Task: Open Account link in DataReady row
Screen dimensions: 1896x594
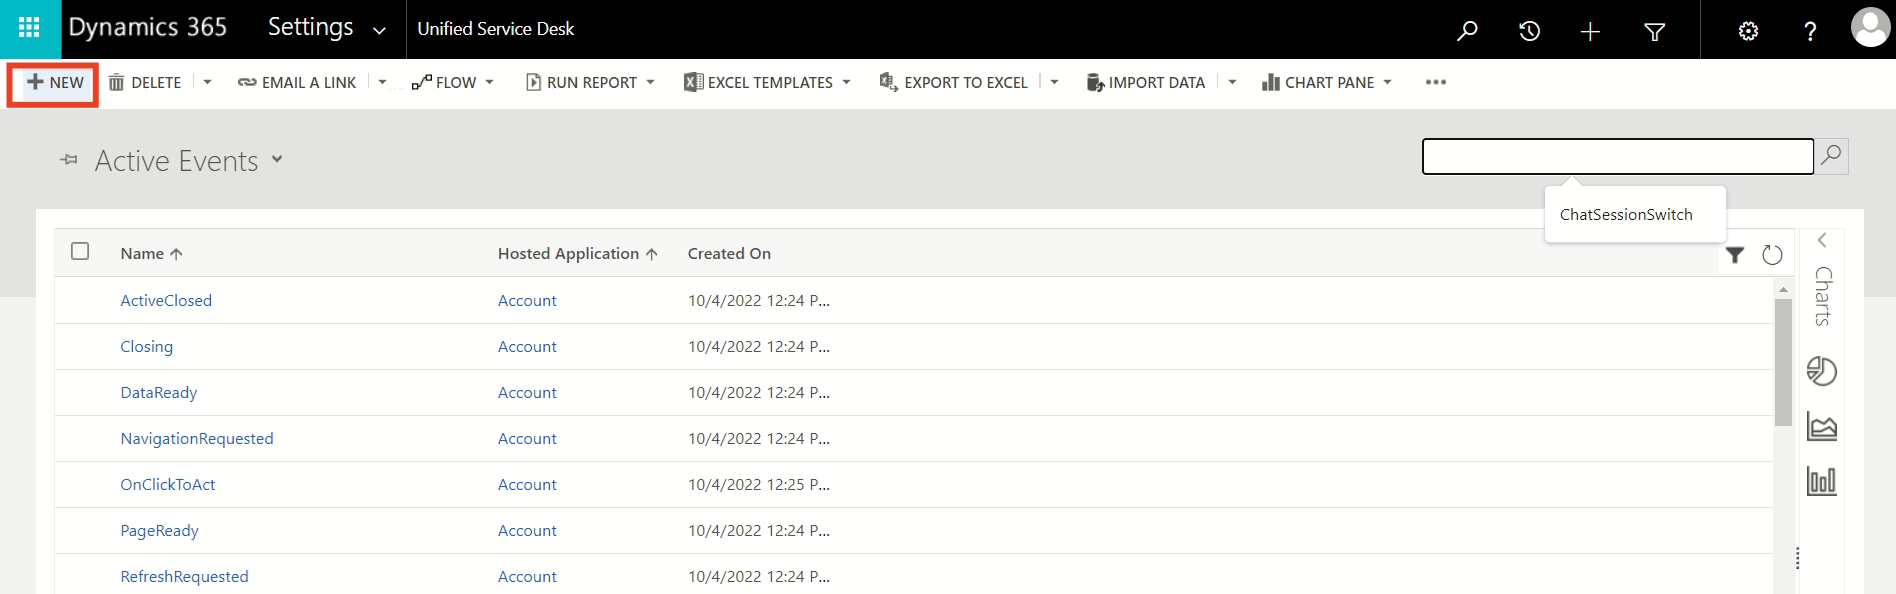Action: (527, 393)
